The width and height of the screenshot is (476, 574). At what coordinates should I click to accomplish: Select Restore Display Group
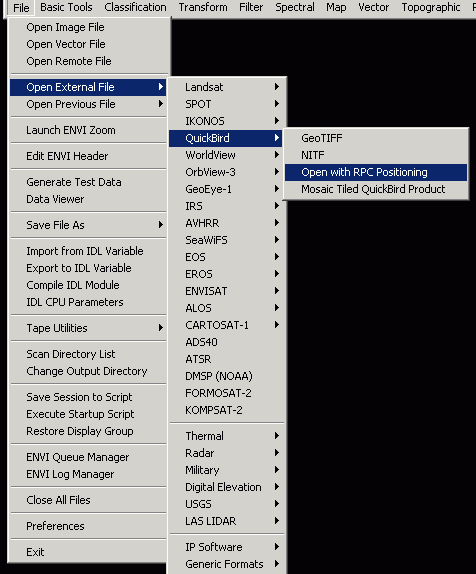pyautogui.click(x=88, y=431)
